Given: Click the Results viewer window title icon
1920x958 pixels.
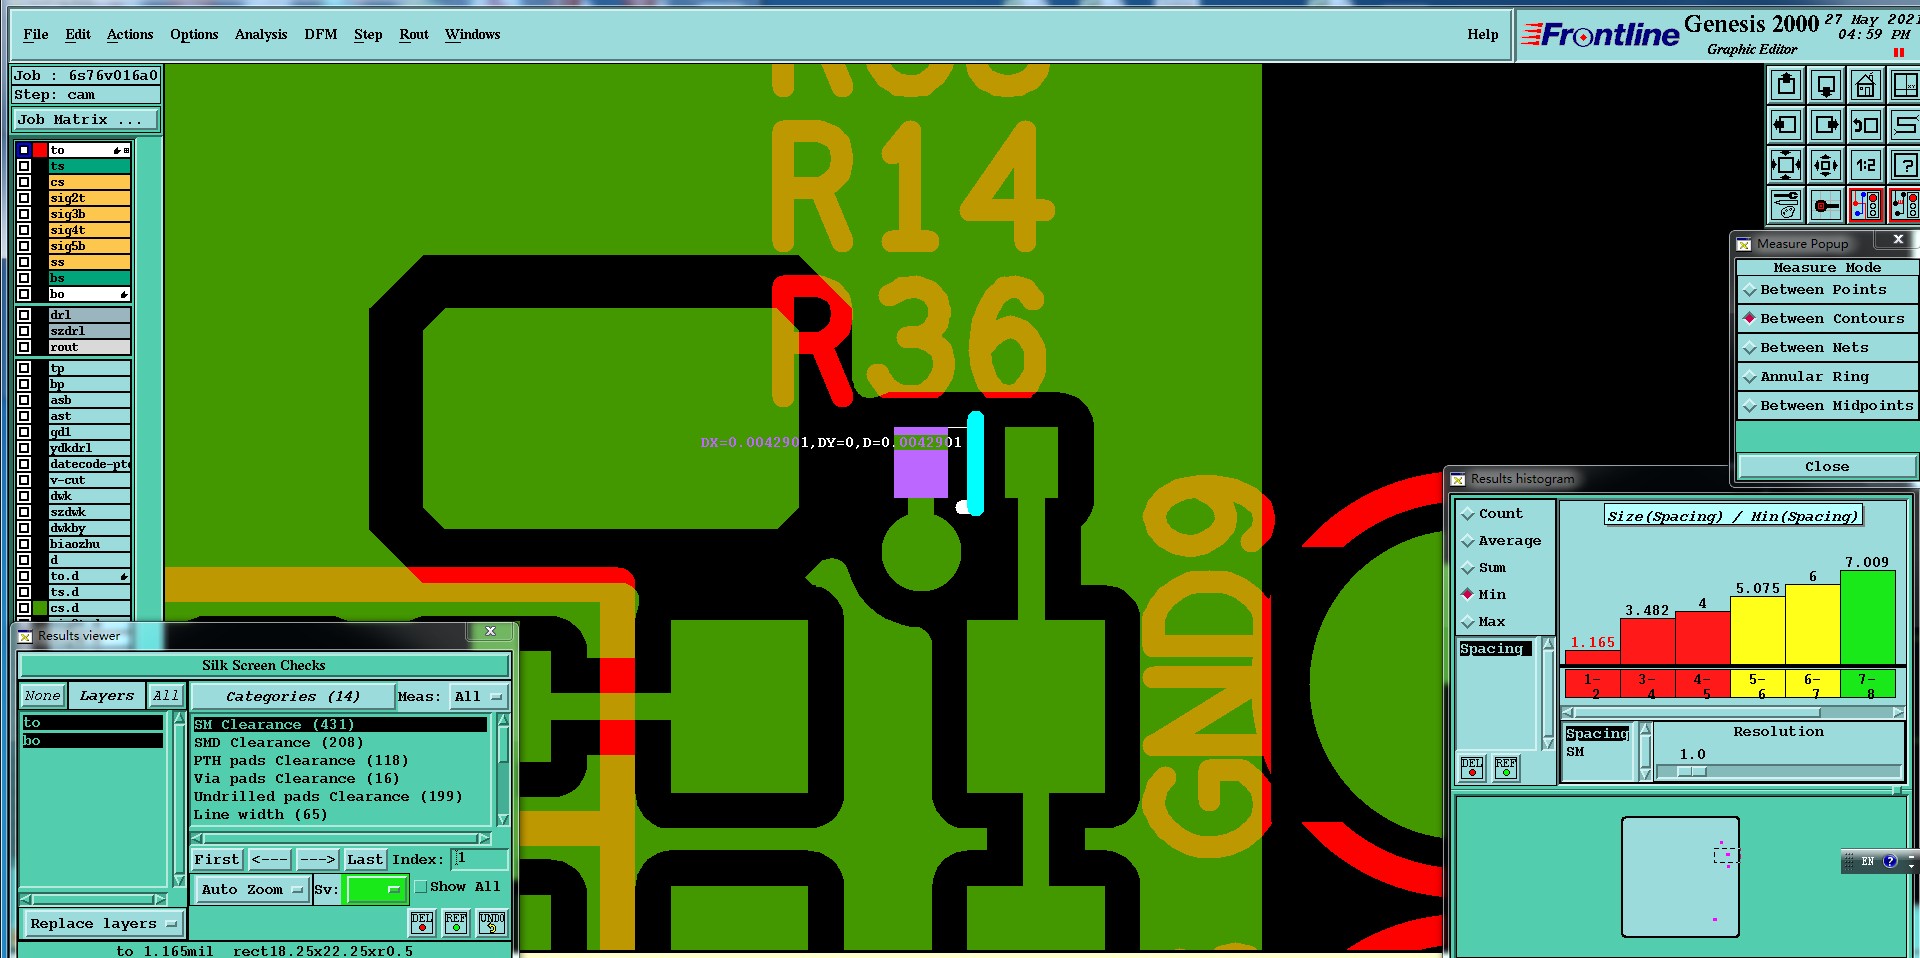Looking at the screenshot, I should click(25, 636).
